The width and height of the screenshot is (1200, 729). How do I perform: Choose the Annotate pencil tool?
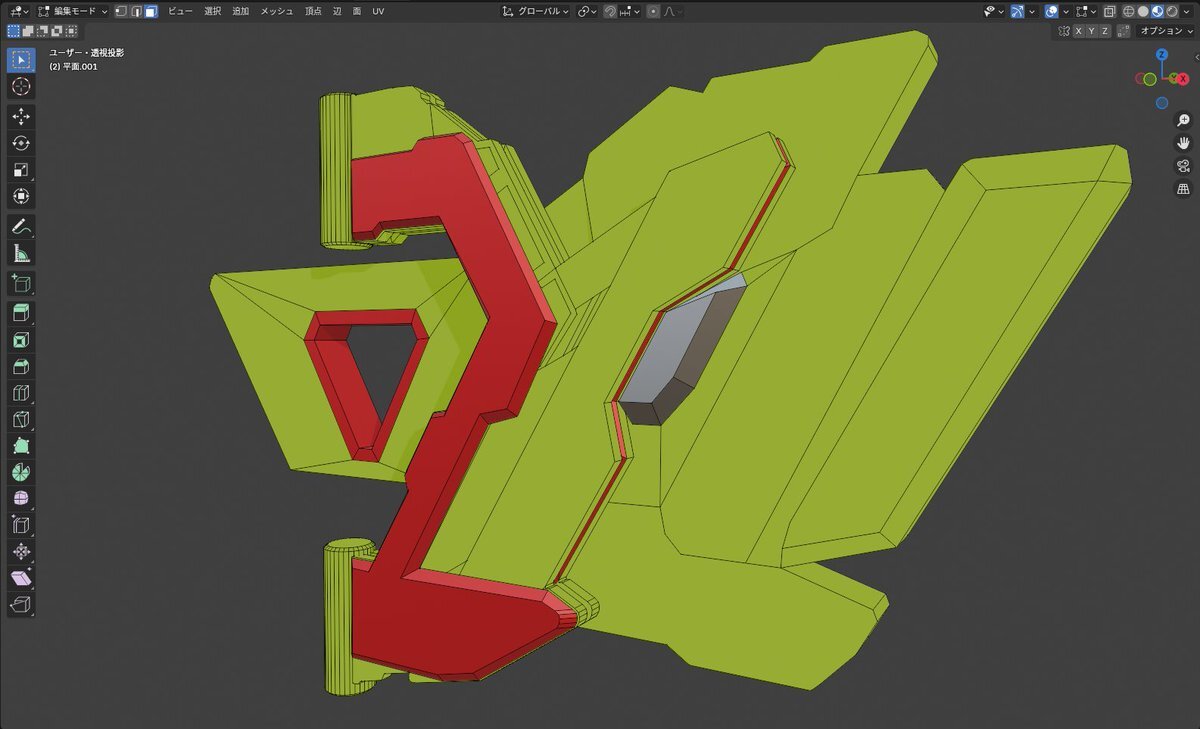coord(21,227)
